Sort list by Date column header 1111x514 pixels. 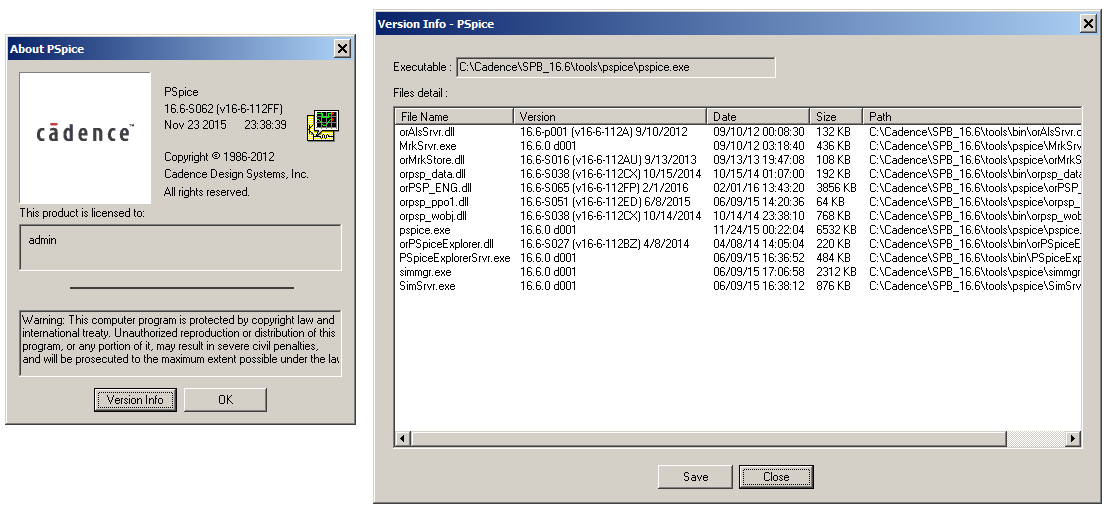pyautogui.click(x=758, y=116)
